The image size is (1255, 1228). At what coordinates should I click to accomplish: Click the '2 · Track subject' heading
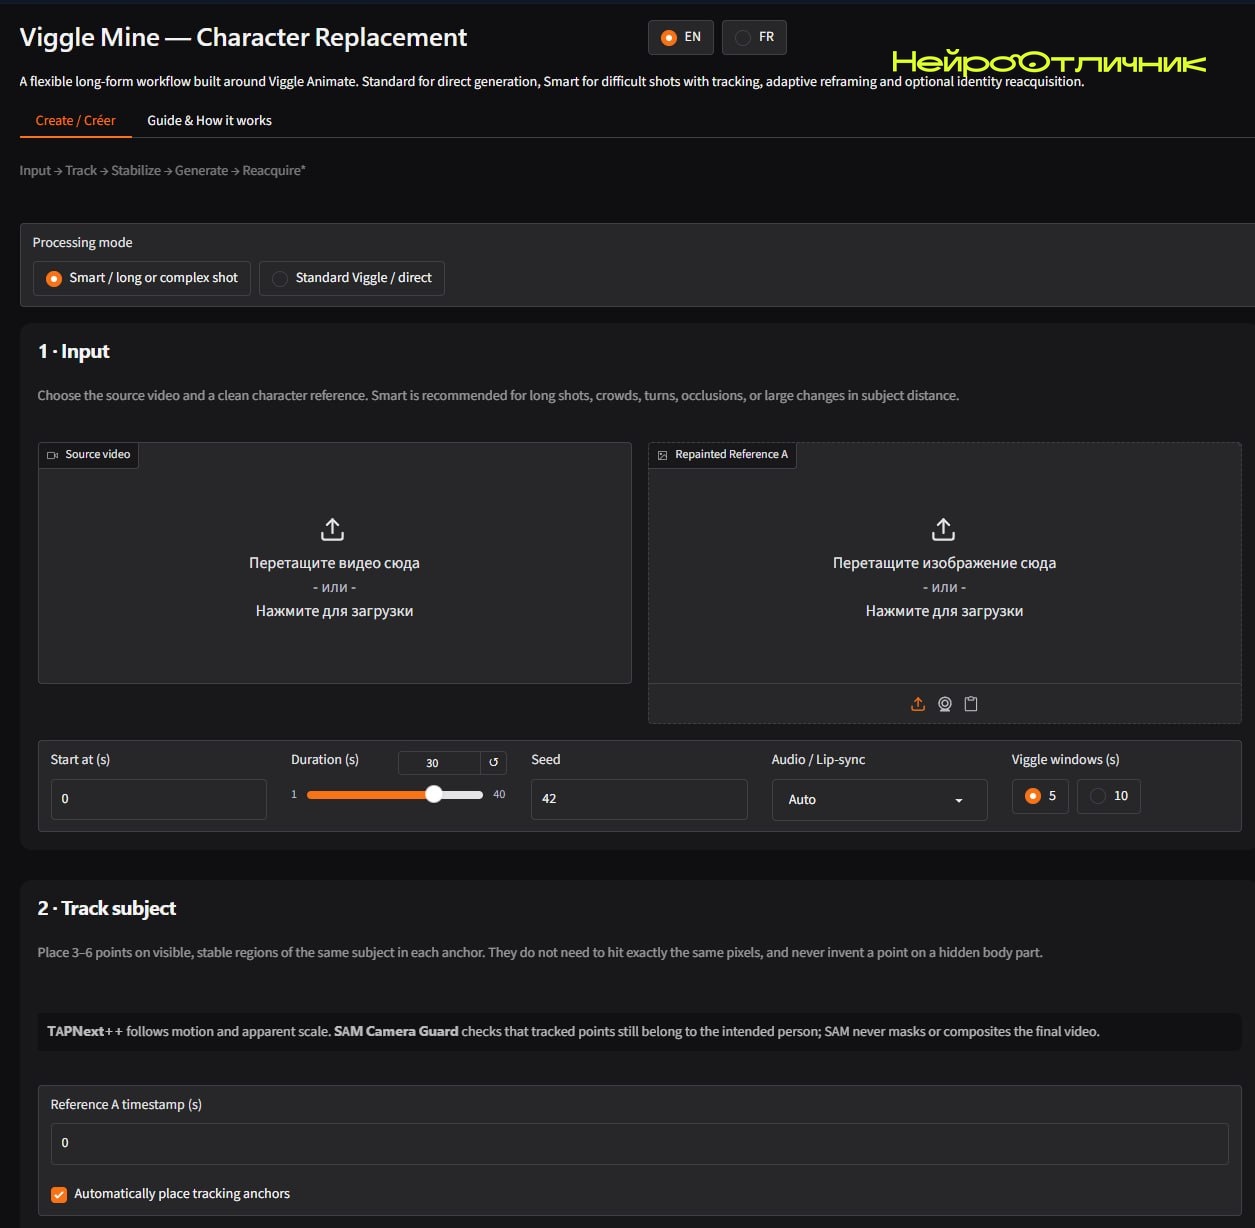tap(107, 909)
